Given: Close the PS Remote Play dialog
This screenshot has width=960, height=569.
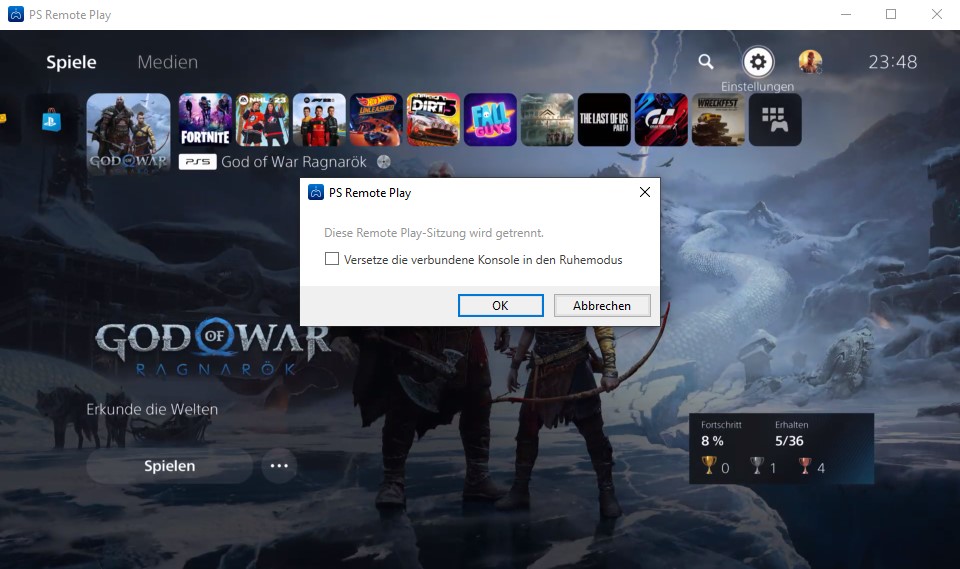Looking at the screenshot, I should point(645,192).
